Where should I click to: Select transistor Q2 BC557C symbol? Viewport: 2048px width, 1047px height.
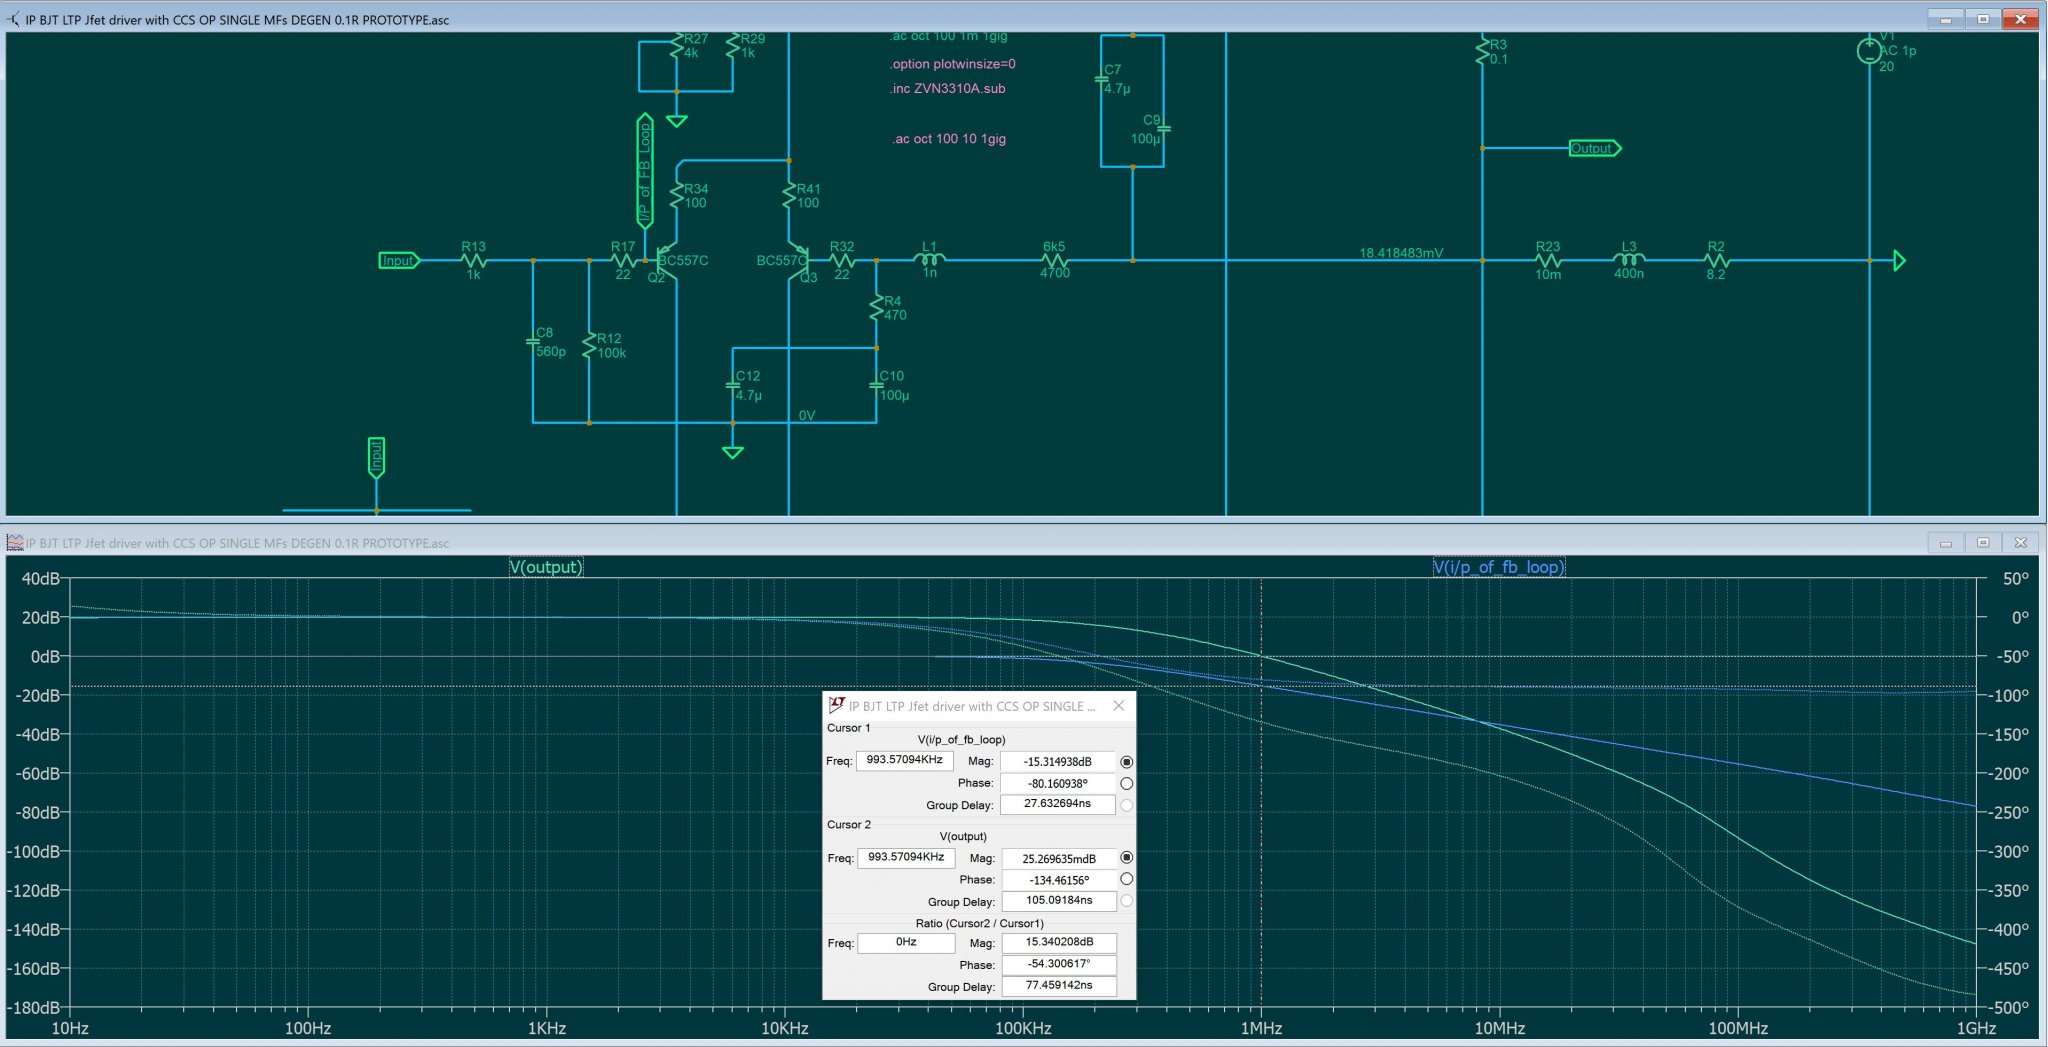(667, 262)
